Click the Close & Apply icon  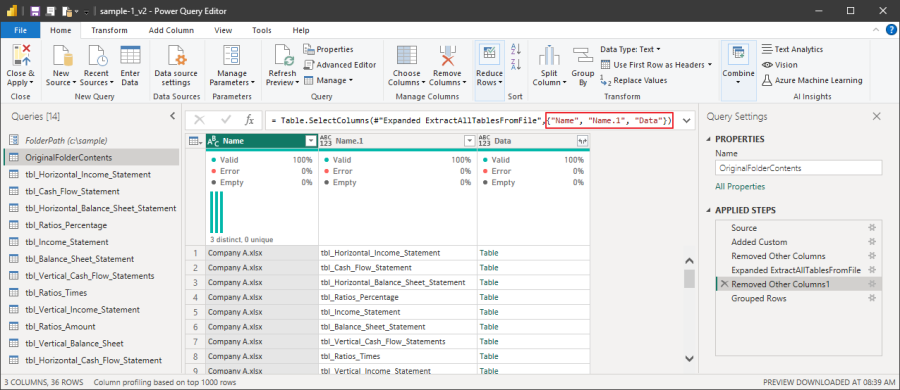click(21, 56)
